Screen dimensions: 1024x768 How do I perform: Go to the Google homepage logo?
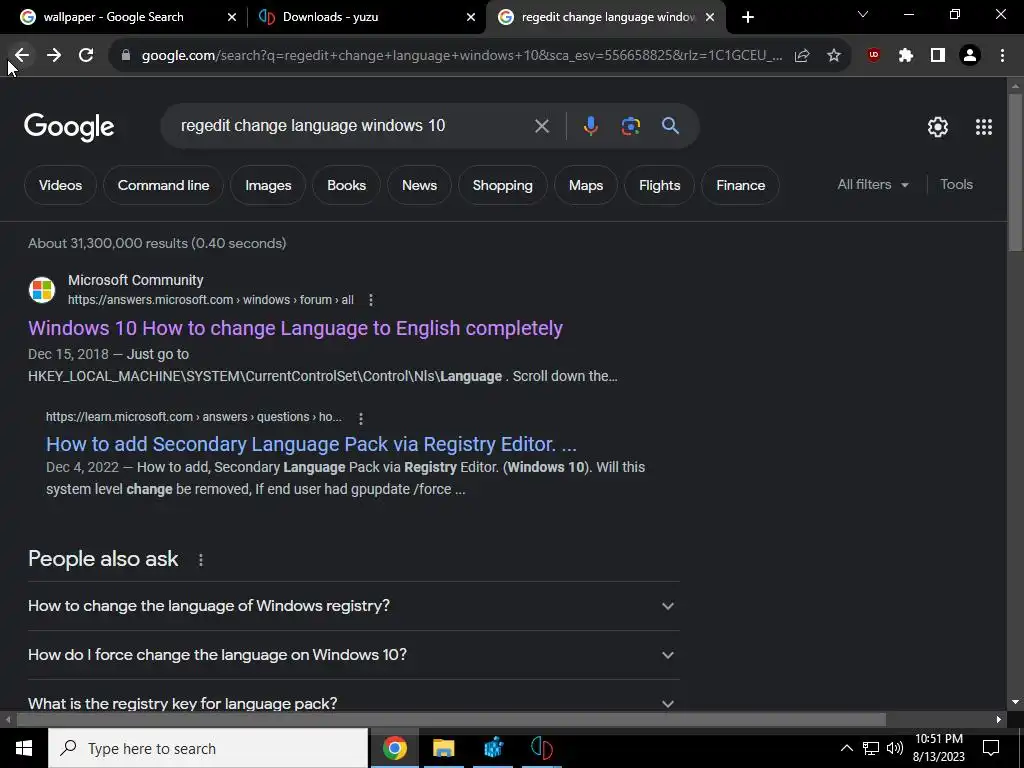click(x=69, y=127)
